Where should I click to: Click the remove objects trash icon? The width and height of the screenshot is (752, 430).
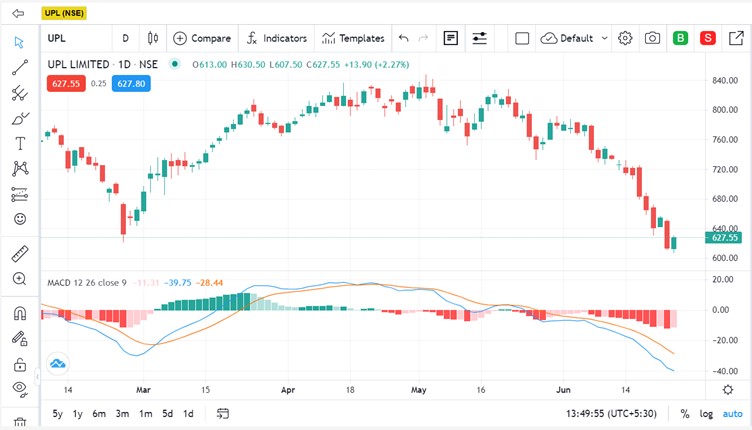tap(20, 422)
